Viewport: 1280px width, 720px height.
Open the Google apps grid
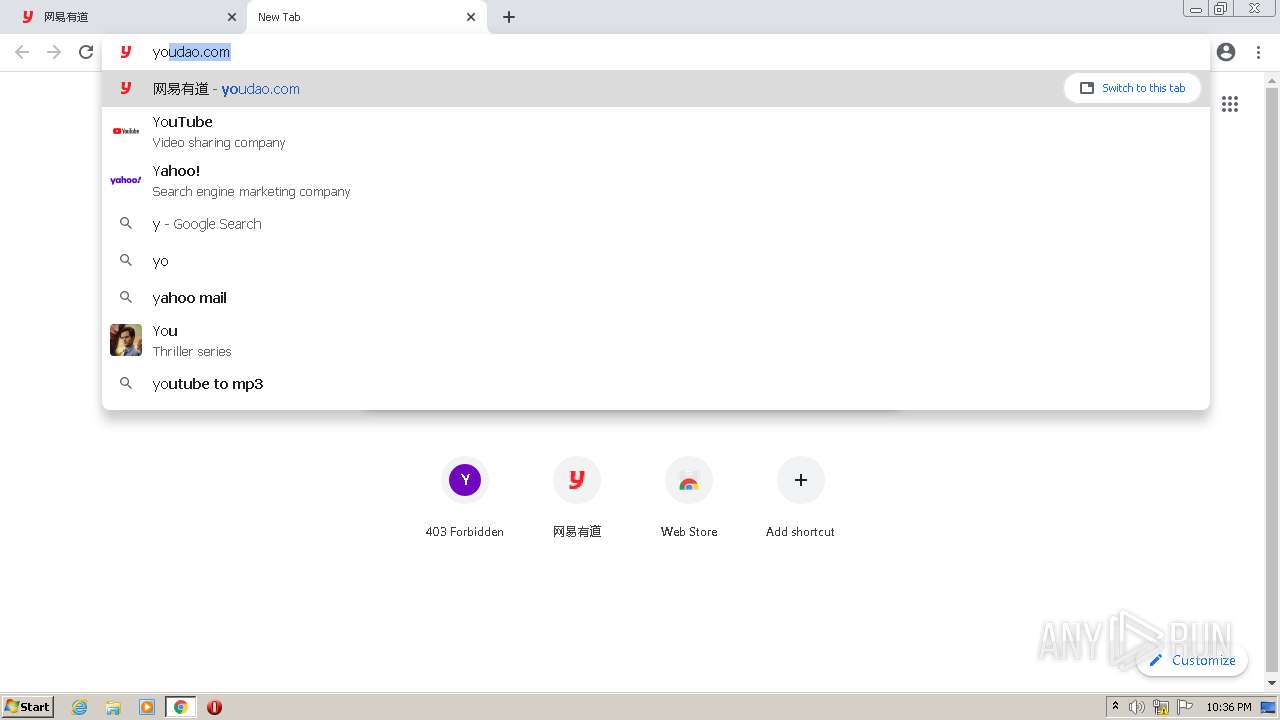1230,104
